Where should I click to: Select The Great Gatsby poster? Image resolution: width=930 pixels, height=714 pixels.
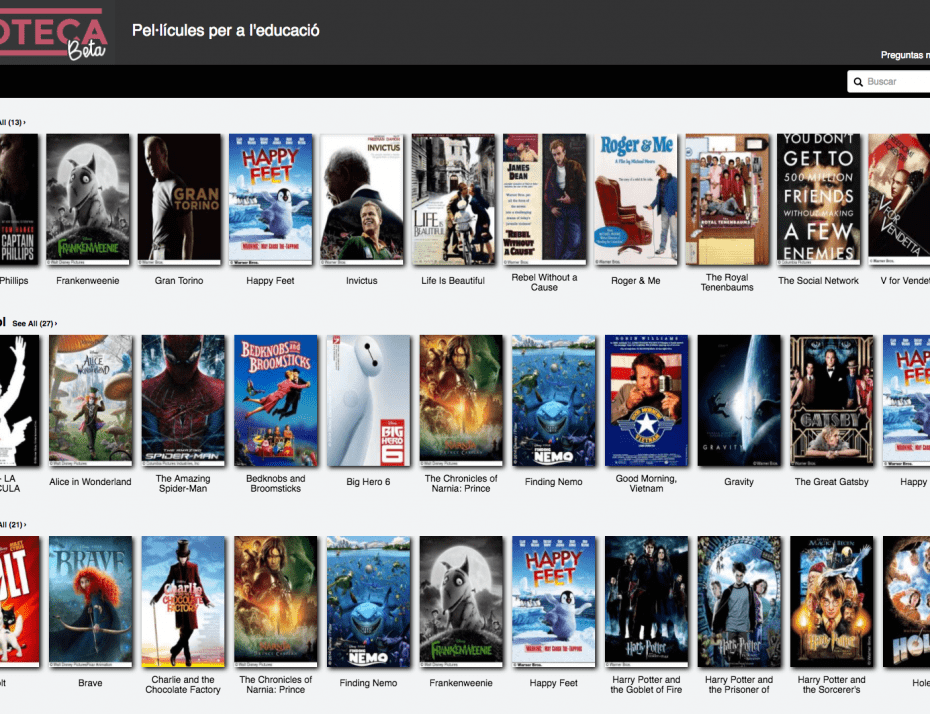832,400
